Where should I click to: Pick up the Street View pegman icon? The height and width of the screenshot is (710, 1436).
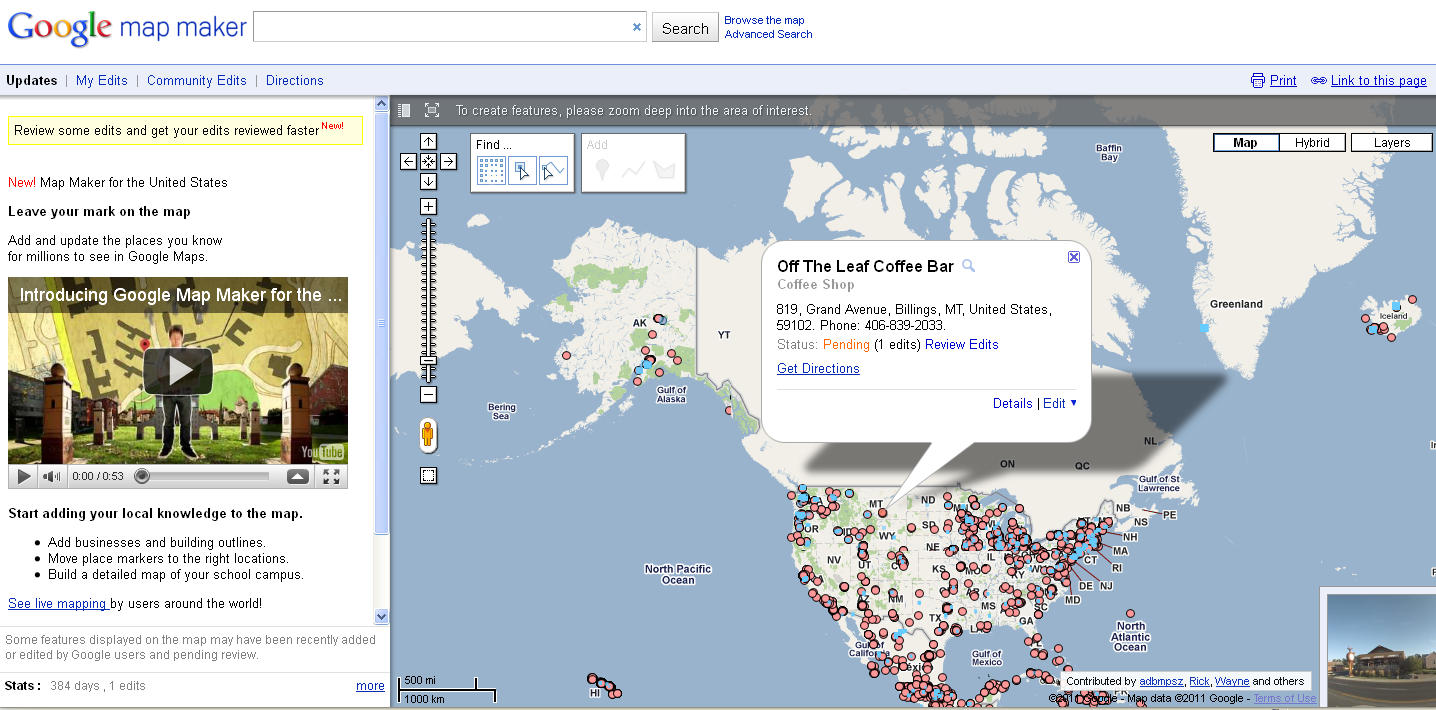(x=428, y=436)
